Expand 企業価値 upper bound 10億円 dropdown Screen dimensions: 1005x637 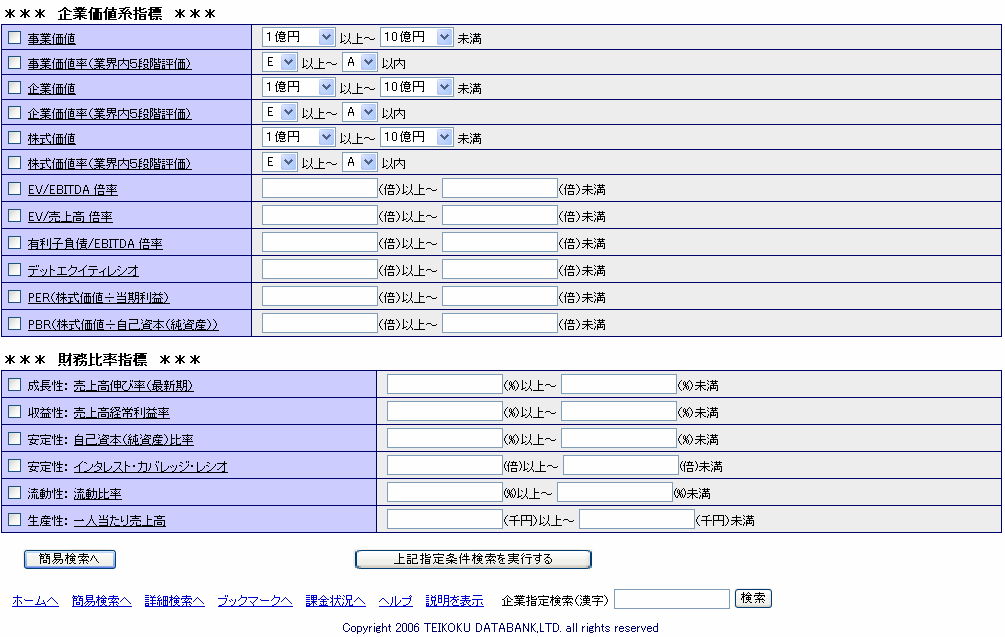click(x=417, y=87)
